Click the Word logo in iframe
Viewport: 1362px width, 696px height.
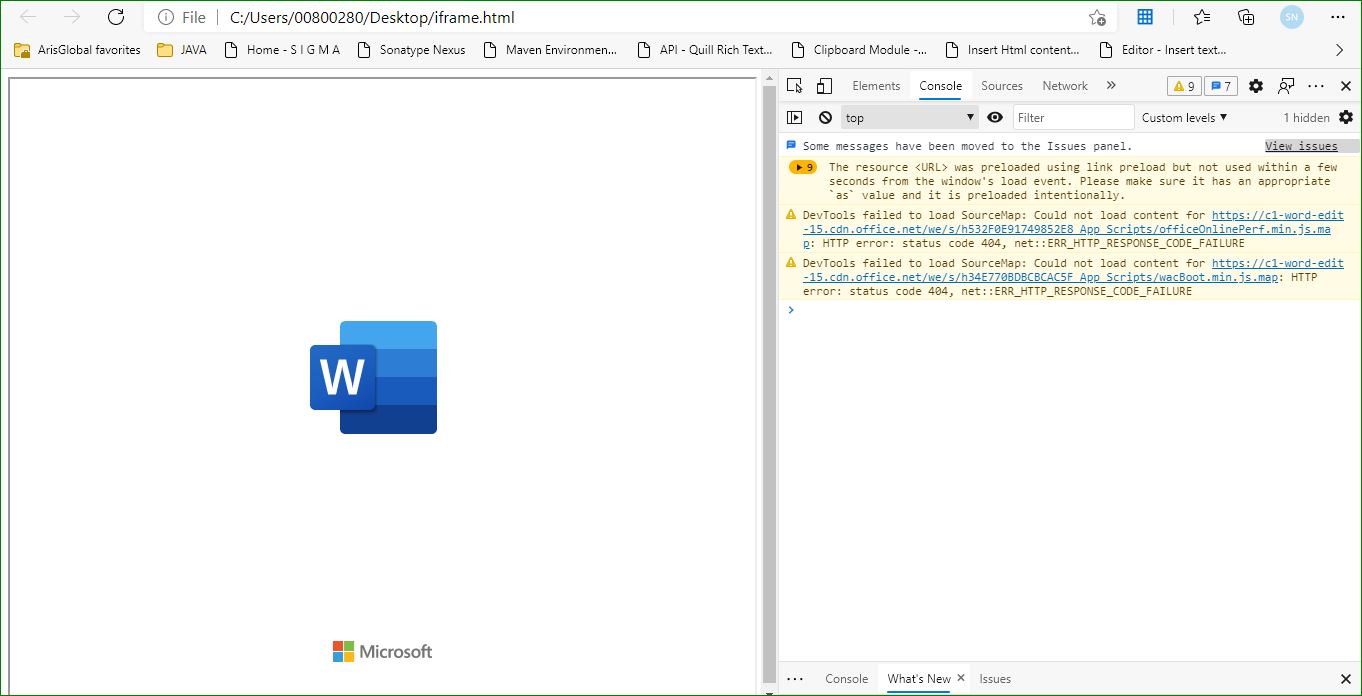(x=374, y=377)
